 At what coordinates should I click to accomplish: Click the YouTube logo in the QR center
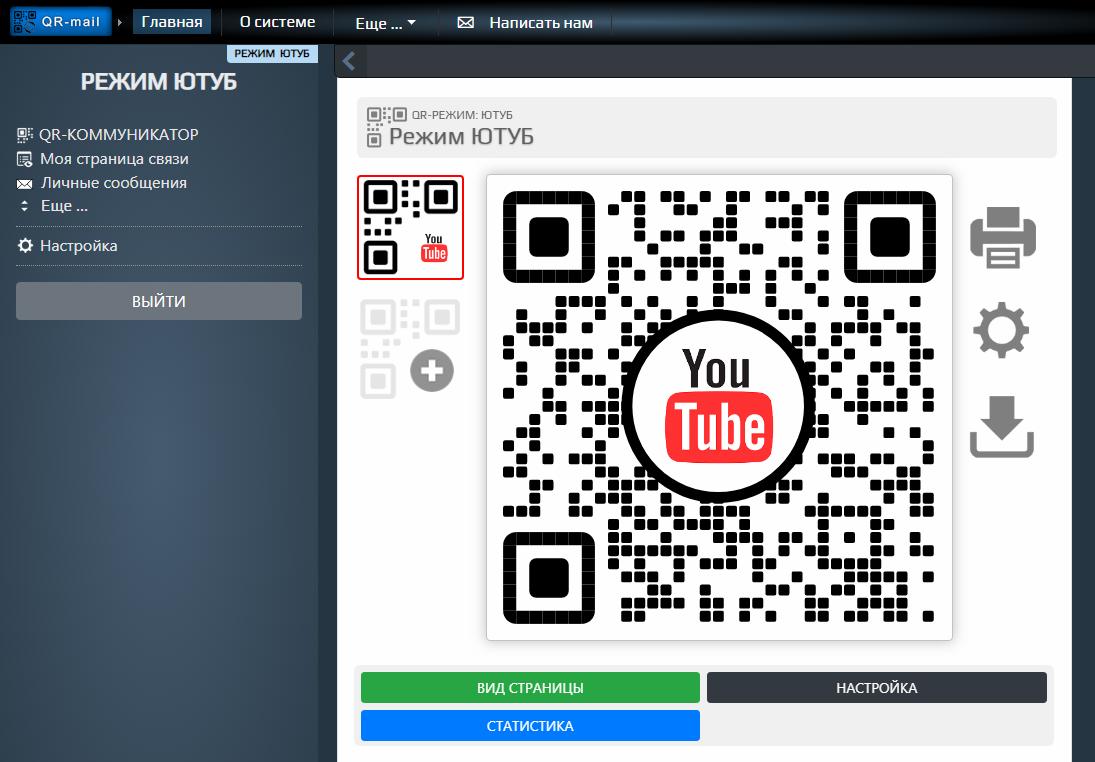tap(719, 406)
